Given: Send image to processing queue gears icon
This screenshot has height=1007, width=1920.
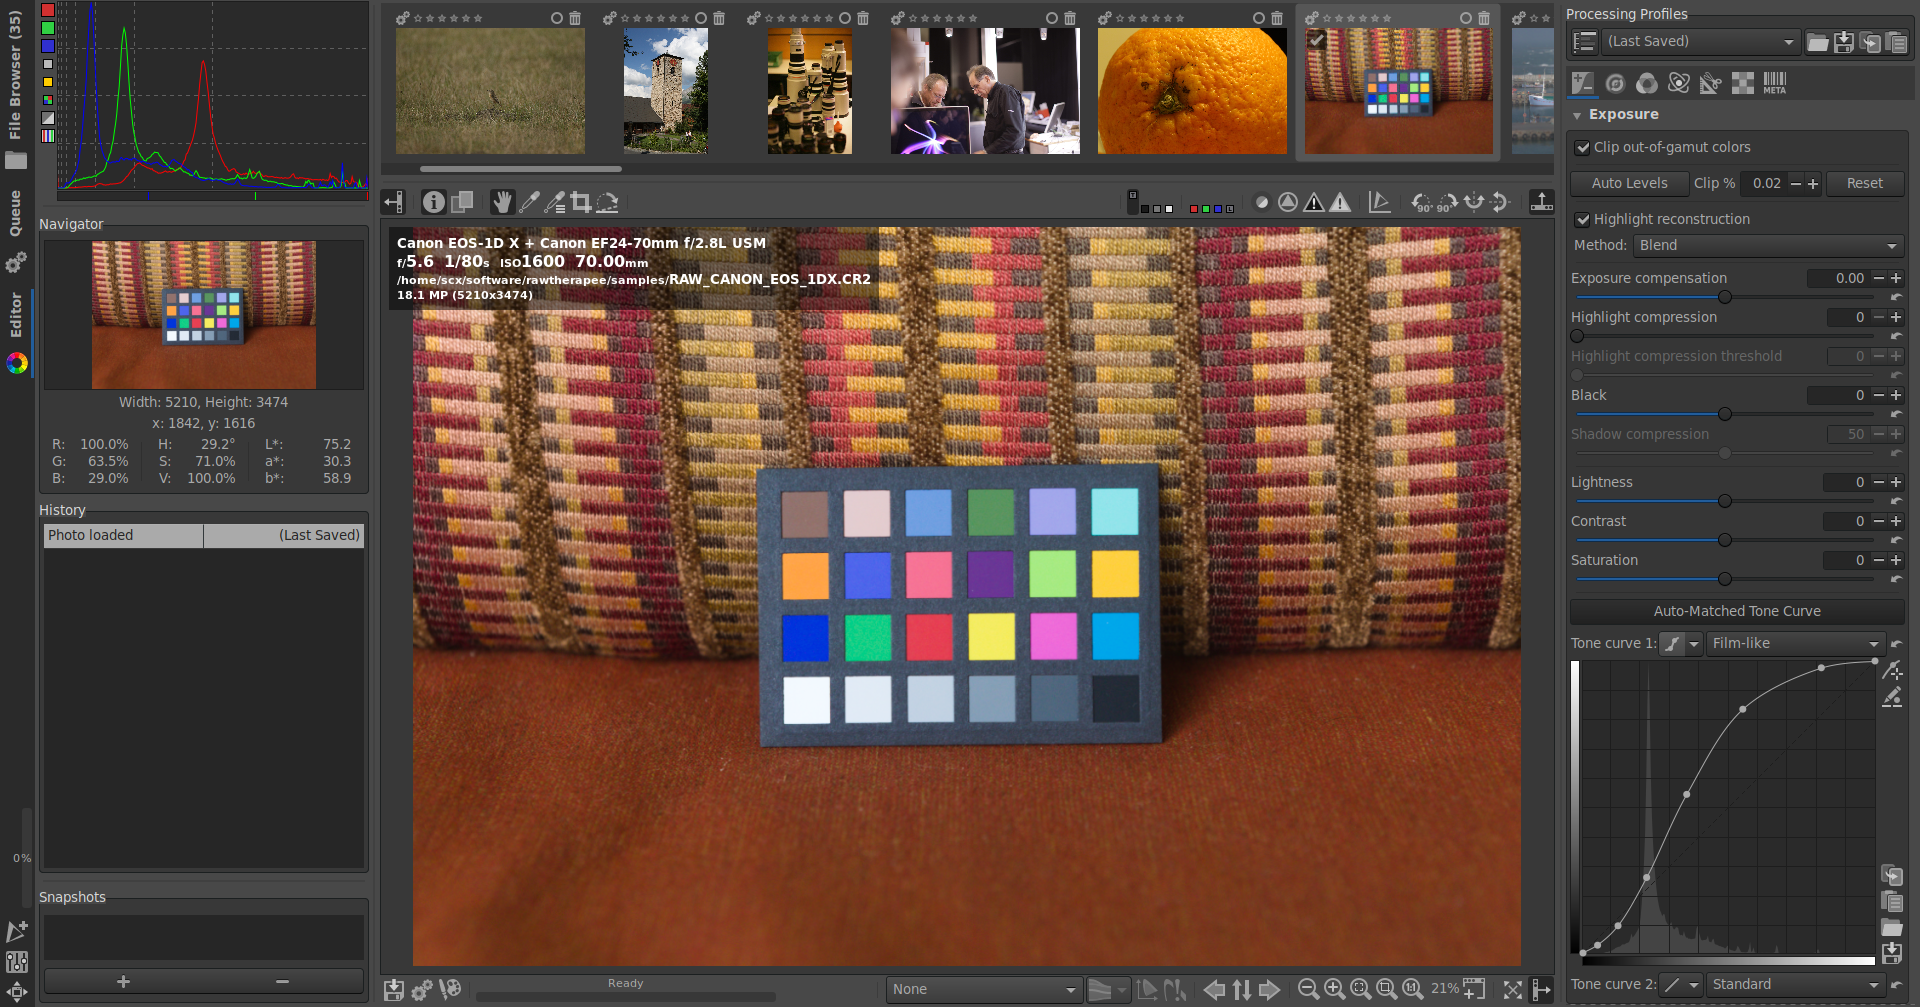Looking at the screenshot, I should 422,990.
